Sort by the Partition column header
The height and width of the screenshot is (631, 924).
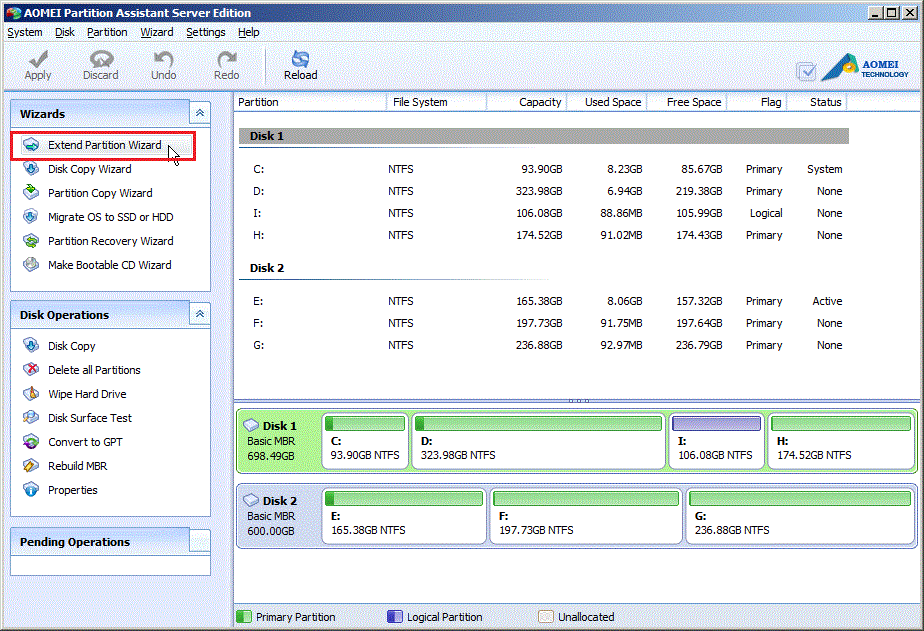[310, 102]
